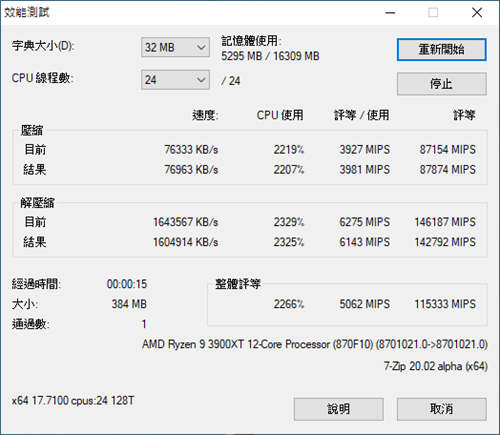Click the AMD Ryzen 9 3900XT processor text

pyautogui.click(x=315, y=344)
